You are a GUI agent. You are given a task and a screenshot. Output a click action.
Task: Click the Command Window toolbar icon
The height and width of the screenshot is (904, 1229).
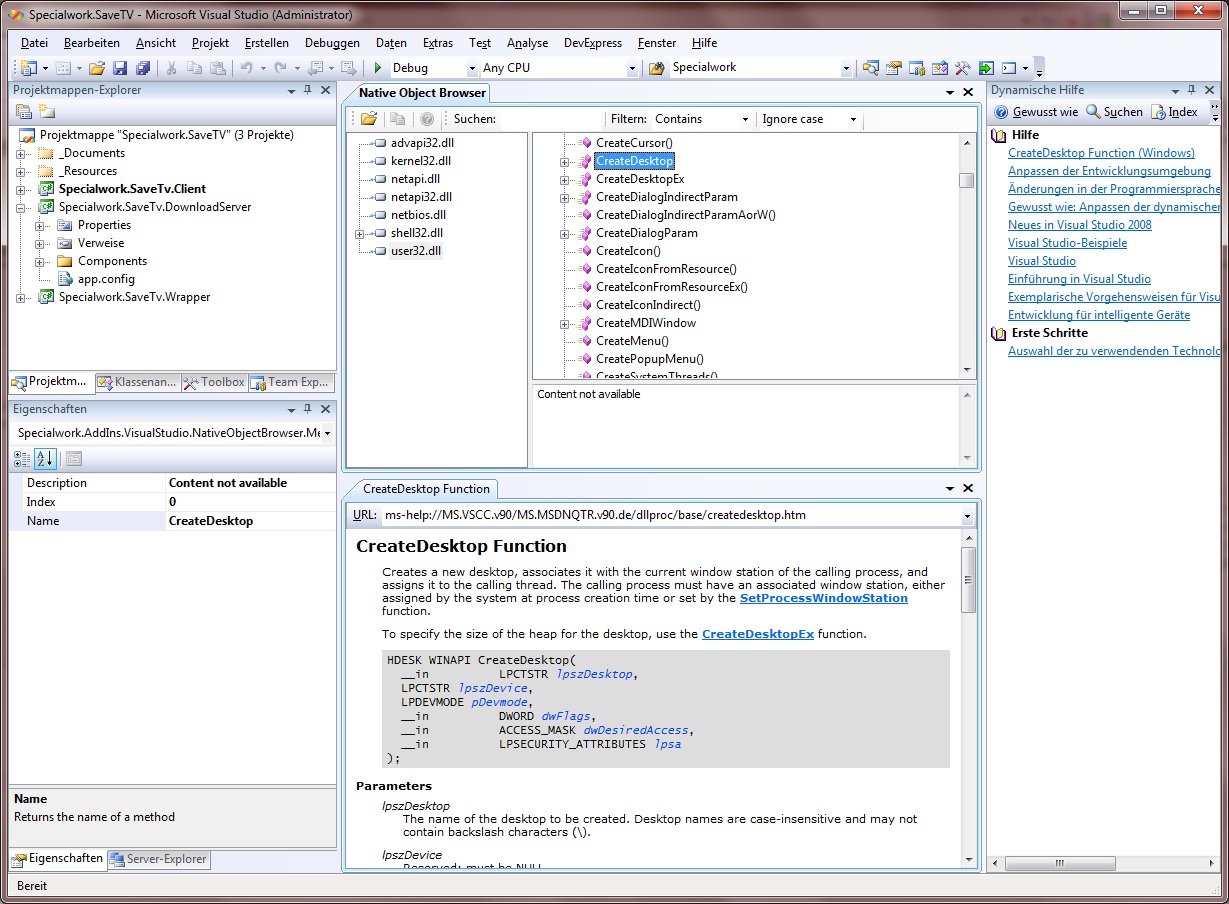1009,68
